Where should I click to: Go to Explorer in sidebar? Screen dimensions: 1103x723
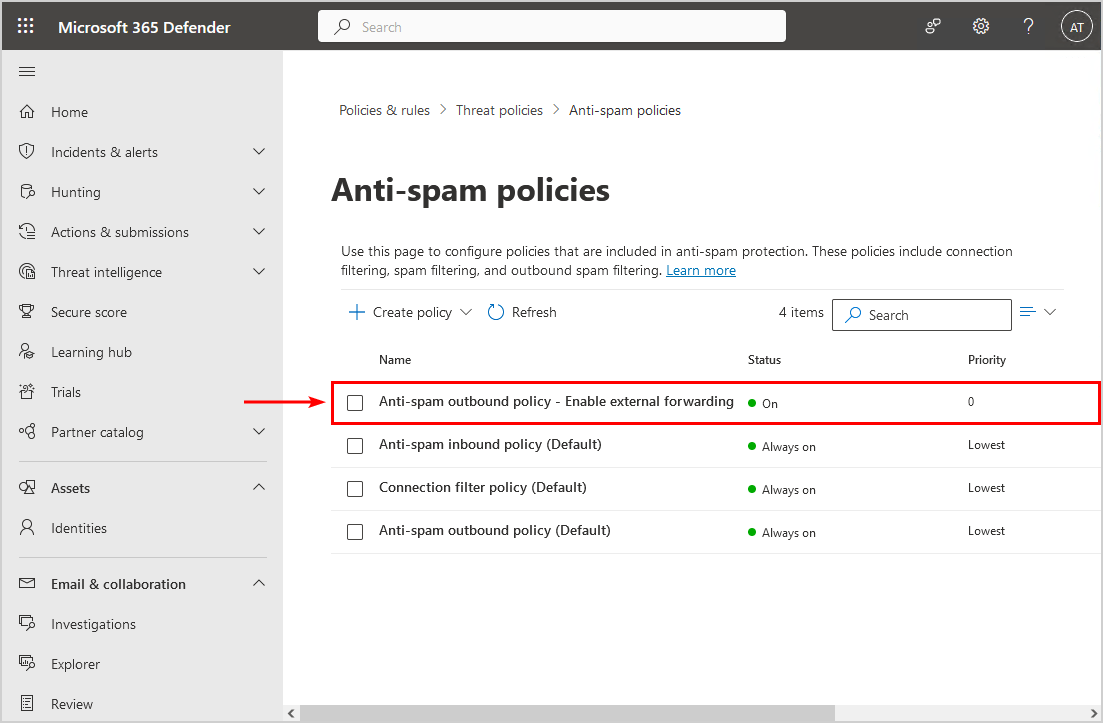(76, 664)
